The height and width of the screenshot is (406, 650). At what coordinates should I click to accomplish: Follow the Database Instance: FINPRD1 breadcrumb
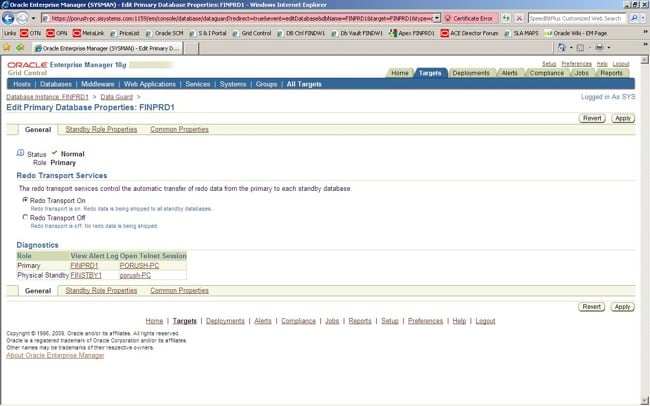[x=47, y=97]
